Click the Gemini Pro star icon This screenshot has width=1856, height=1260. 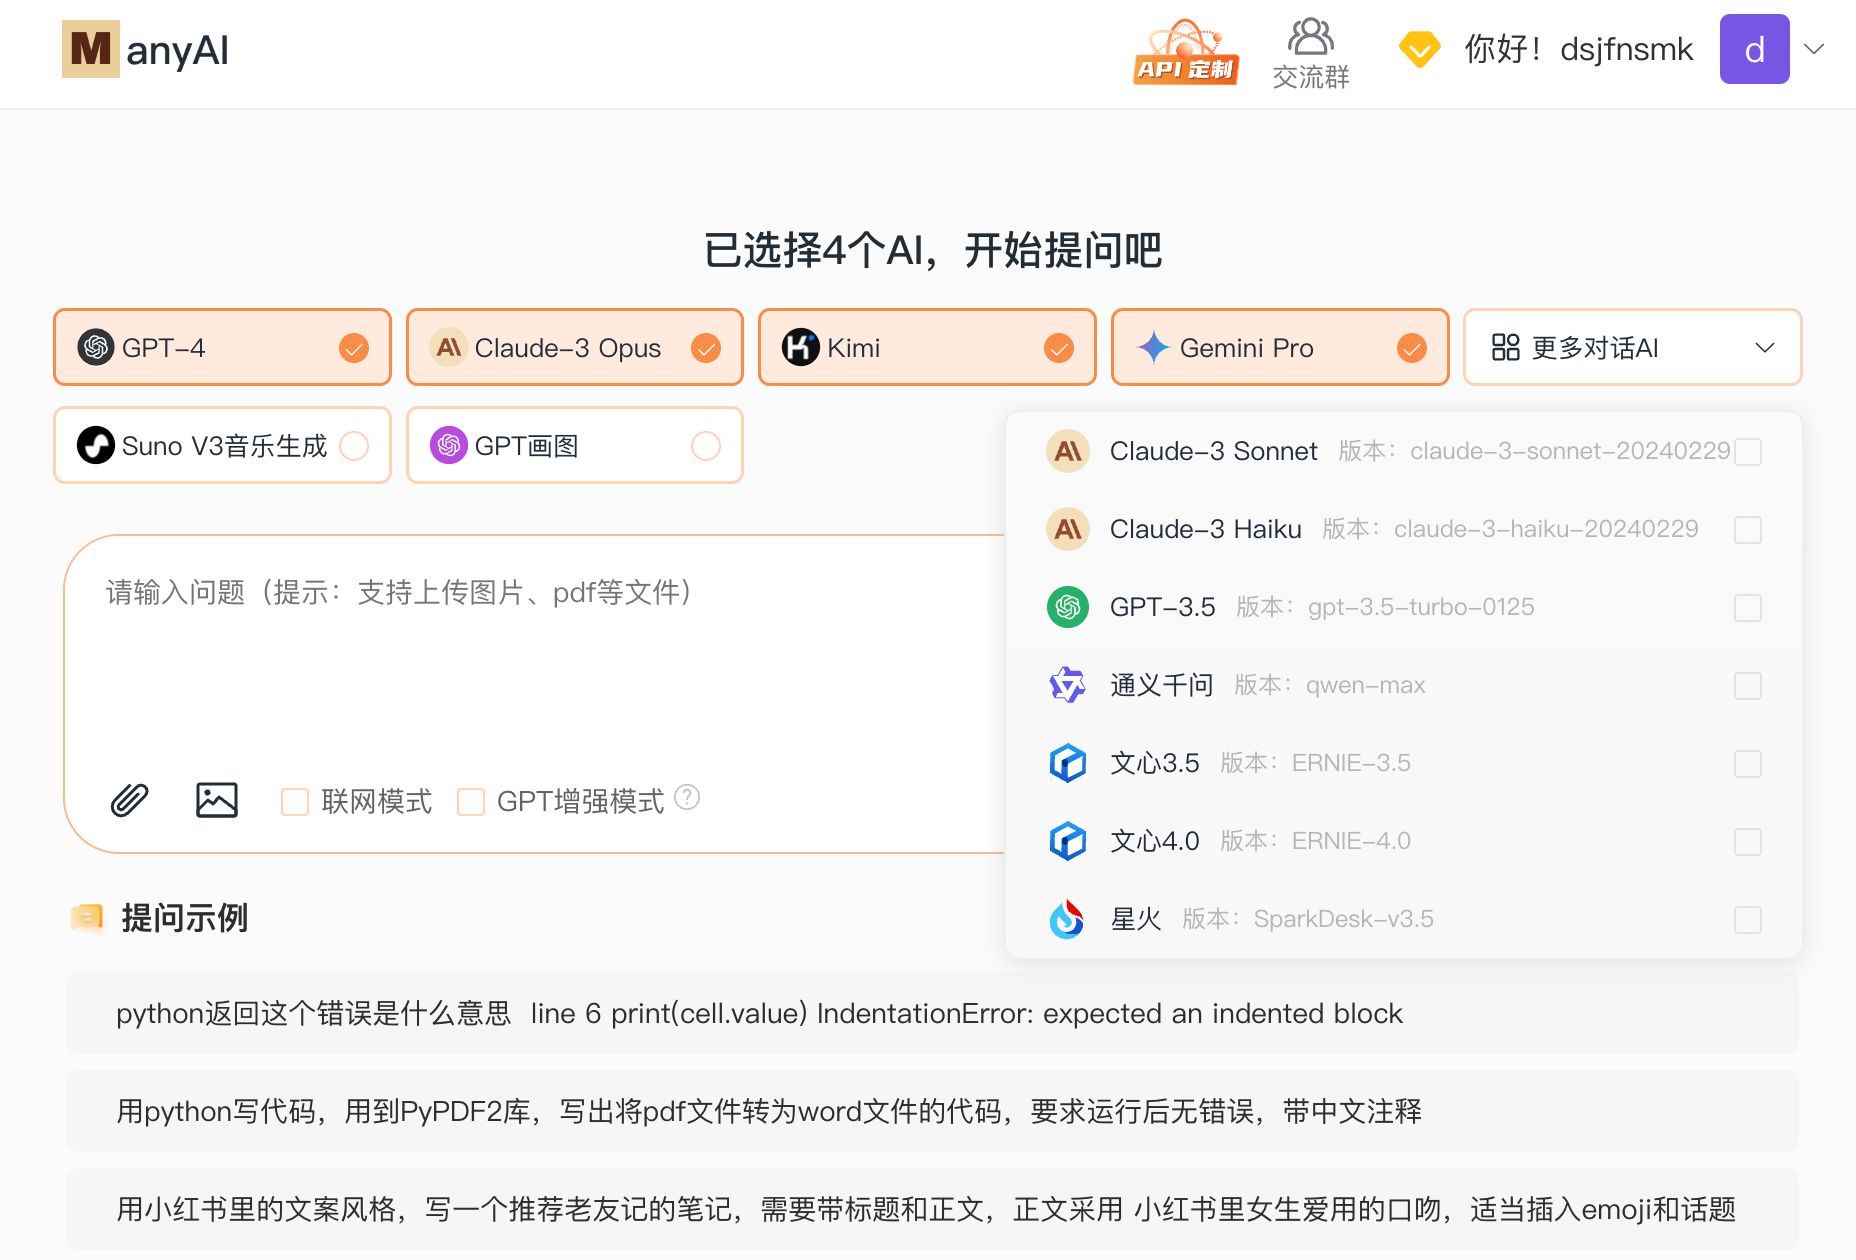[1154, 348]
